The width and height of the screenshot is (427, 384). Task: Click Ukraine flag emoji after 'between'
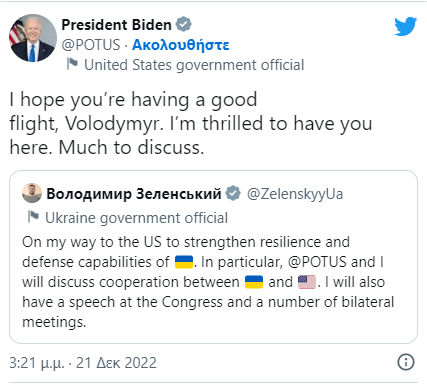[254, 282]
